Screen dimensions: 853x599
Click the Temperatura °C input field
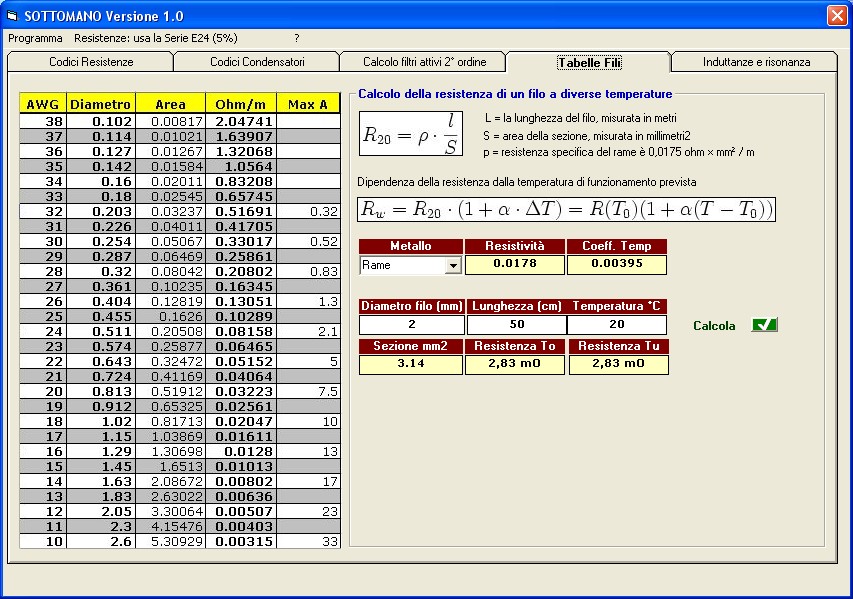[616, 325]
